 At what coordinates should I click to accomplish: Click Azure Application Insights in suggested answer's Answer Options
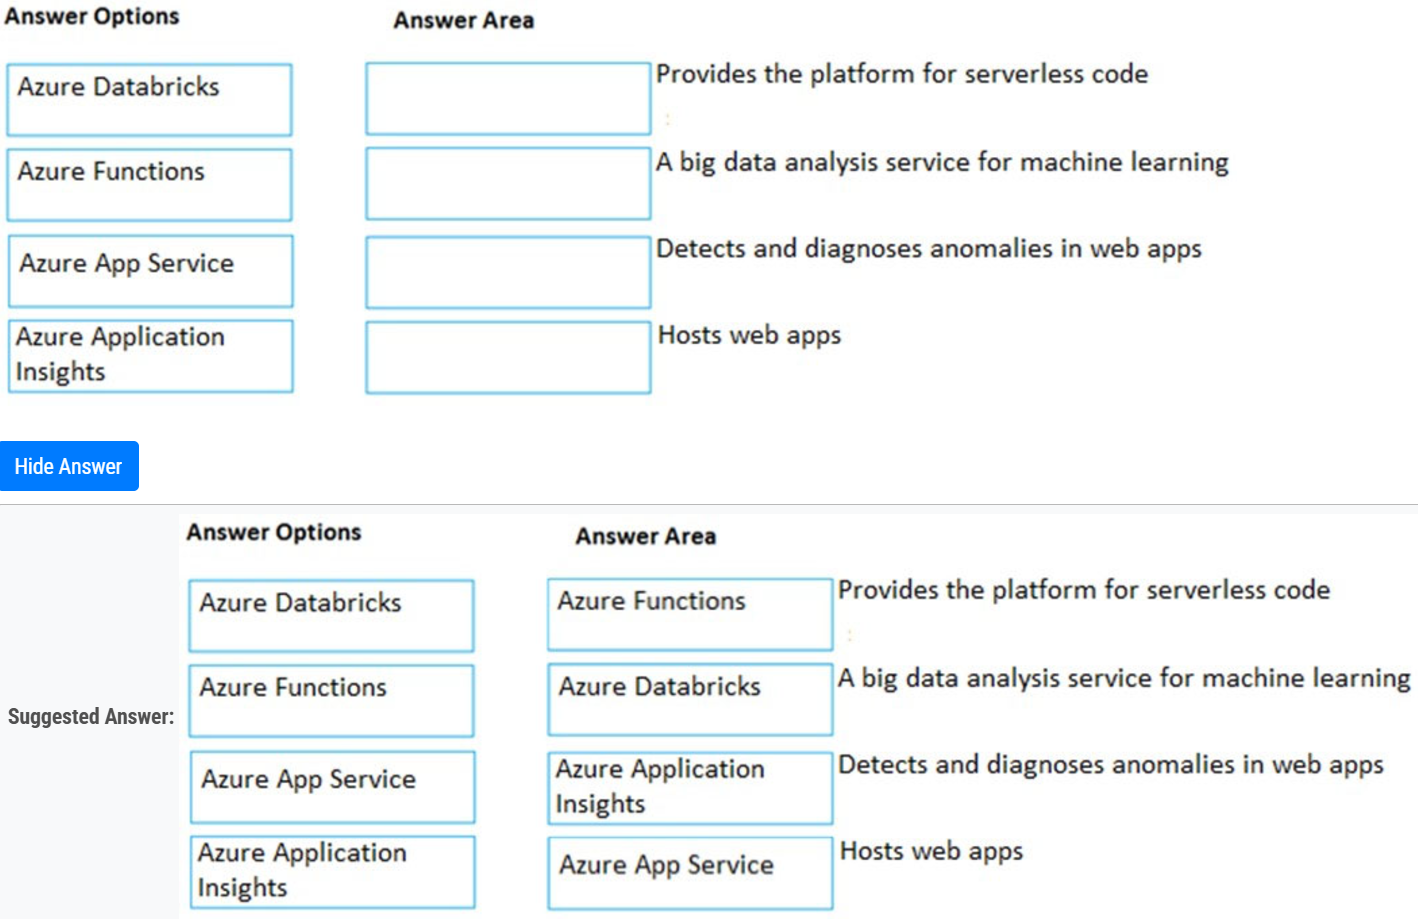click(332, 872)
